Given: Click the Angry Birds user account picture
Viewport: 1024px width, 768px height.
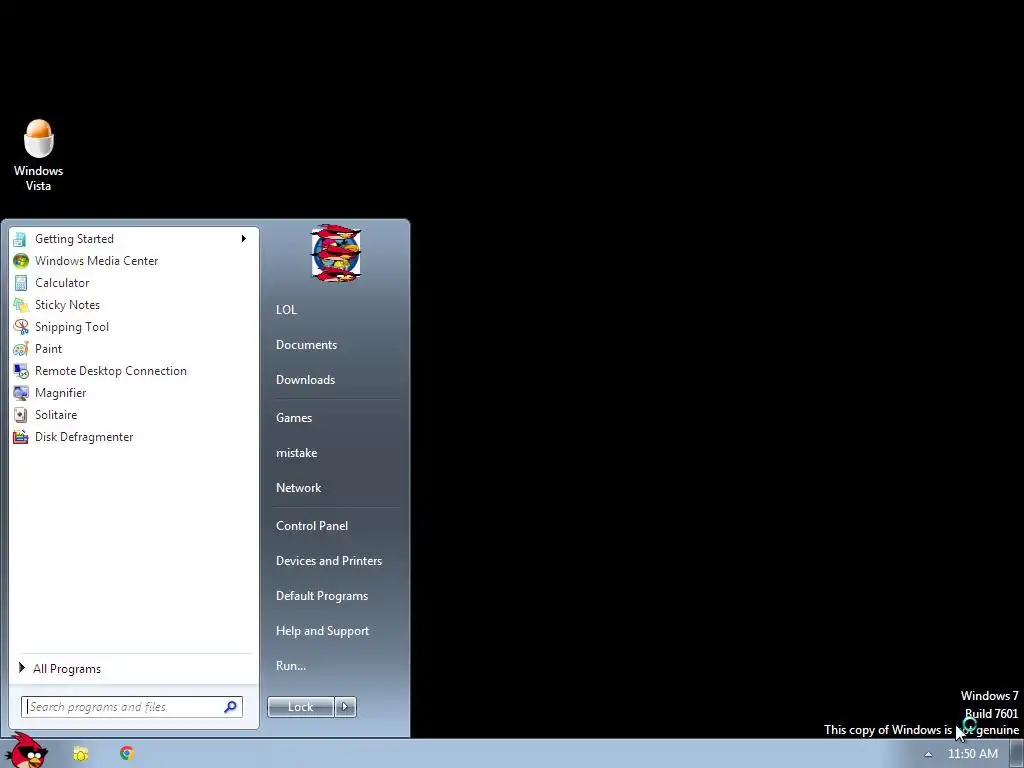Looking at the screenshot, I should pyautogui.click(x=336, y=253).
